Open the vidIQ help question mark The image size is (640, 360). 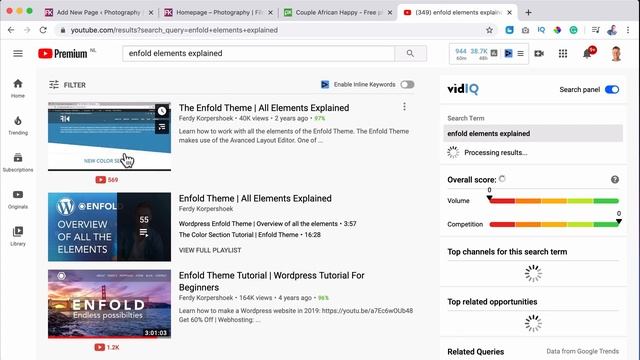tap(615, 180)
